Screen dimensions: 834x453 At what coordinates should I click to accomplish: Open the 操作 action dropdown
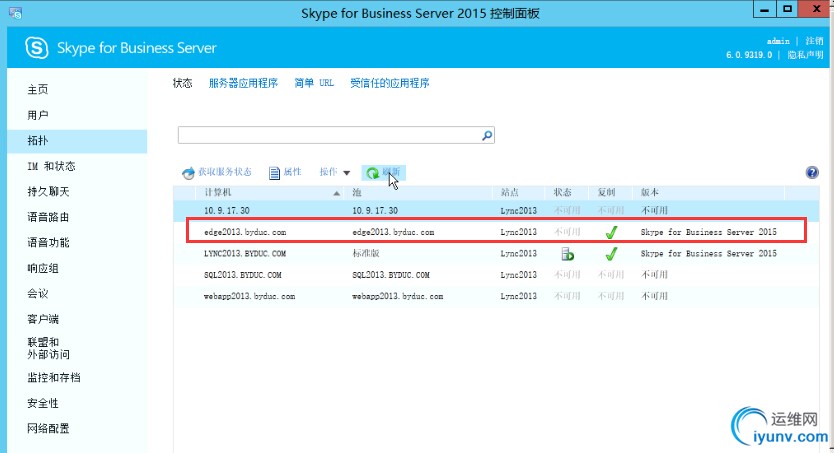(335, 172)
